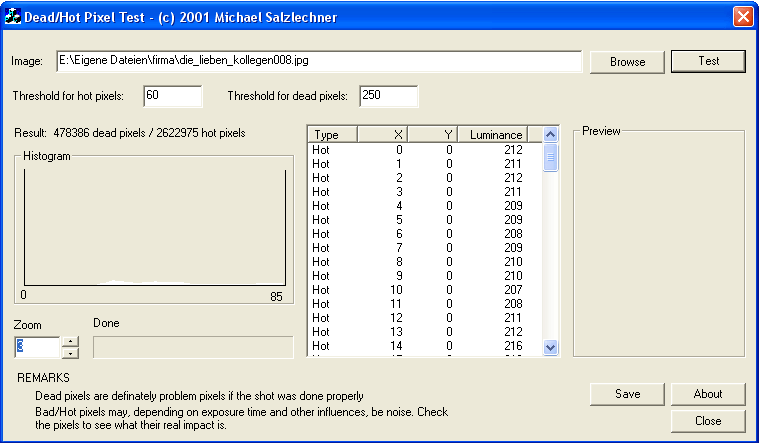
Task: Click the Save button
Action: 627,394
